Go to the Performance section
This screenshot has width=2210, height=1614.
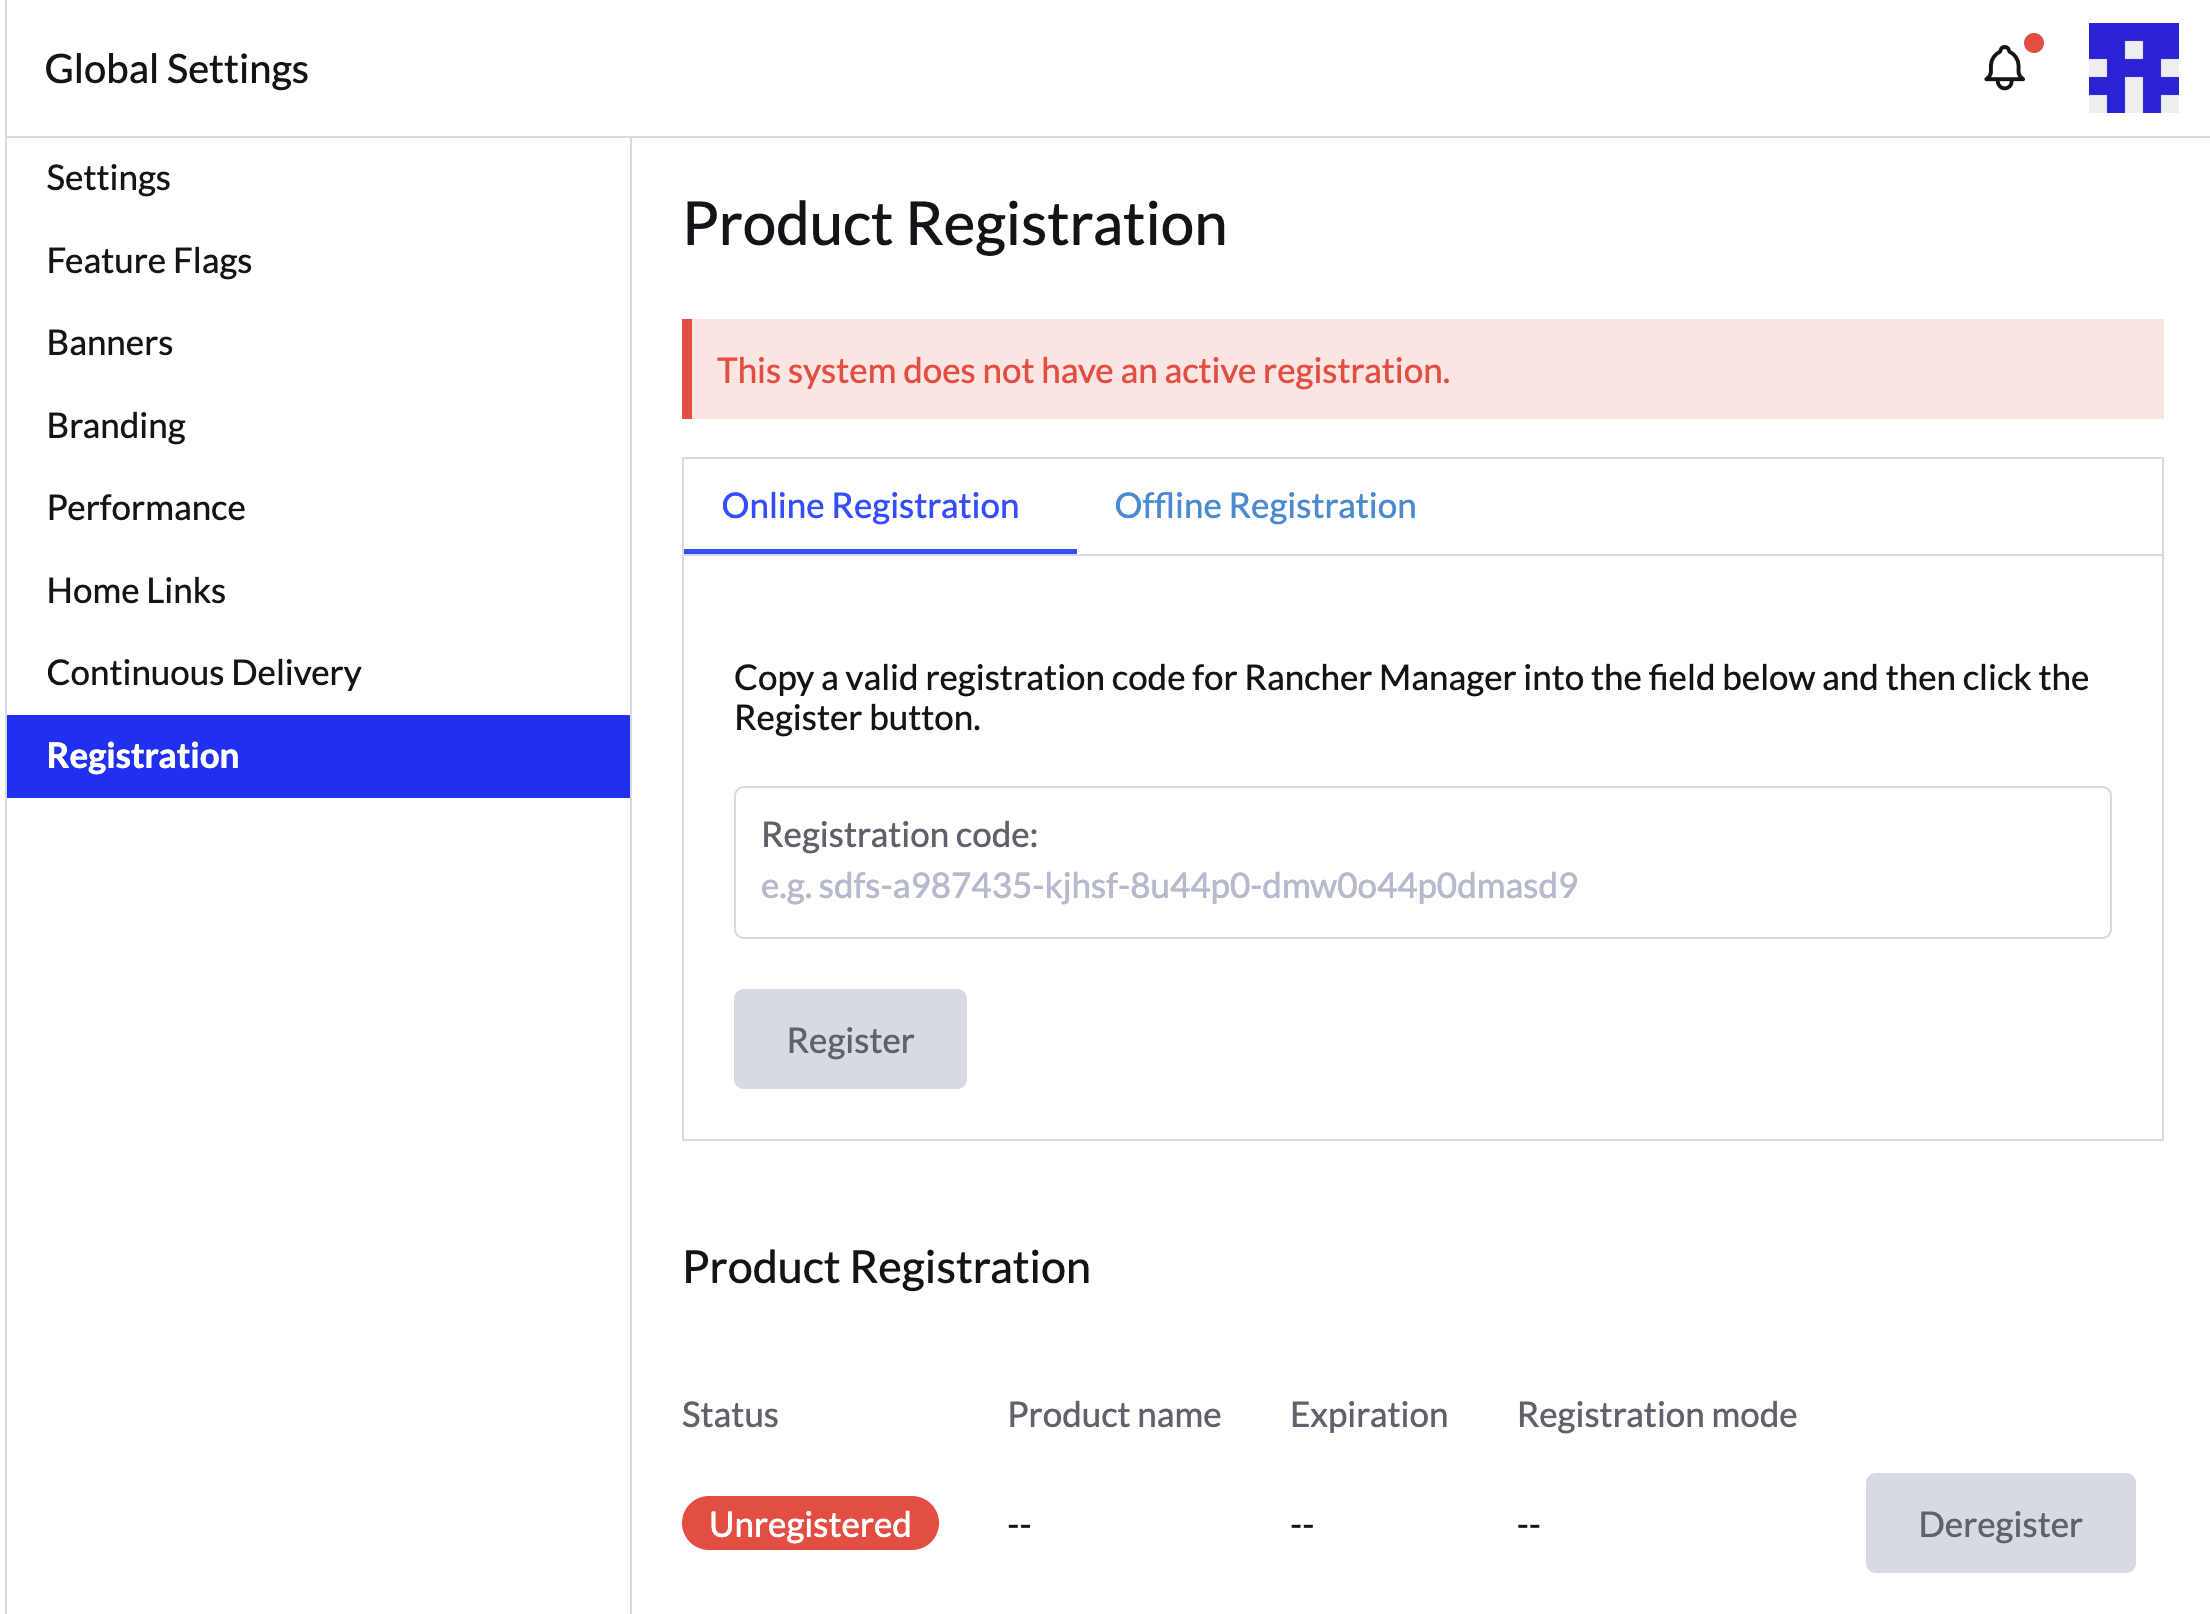(145, 507)
